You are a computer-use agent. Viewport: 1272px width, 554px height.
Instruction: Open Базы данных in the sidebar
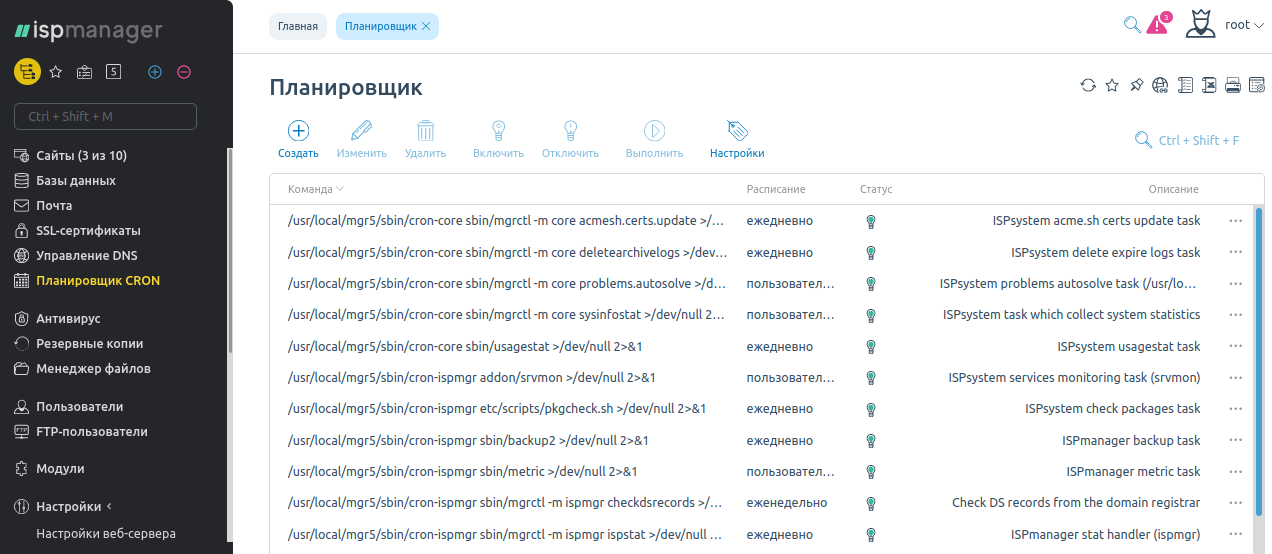click(76, 181)
